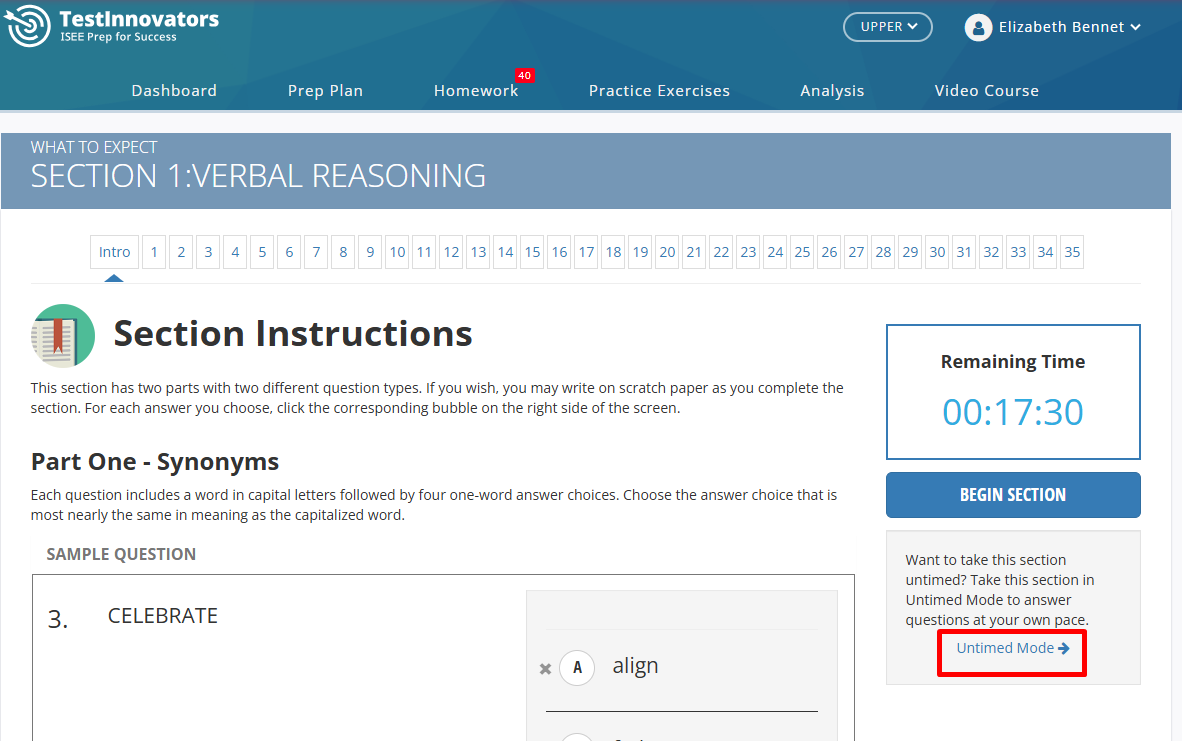Screen dimensions: 1182x741
Task: Jump to question 5
Action: click(x=262, y=252)
